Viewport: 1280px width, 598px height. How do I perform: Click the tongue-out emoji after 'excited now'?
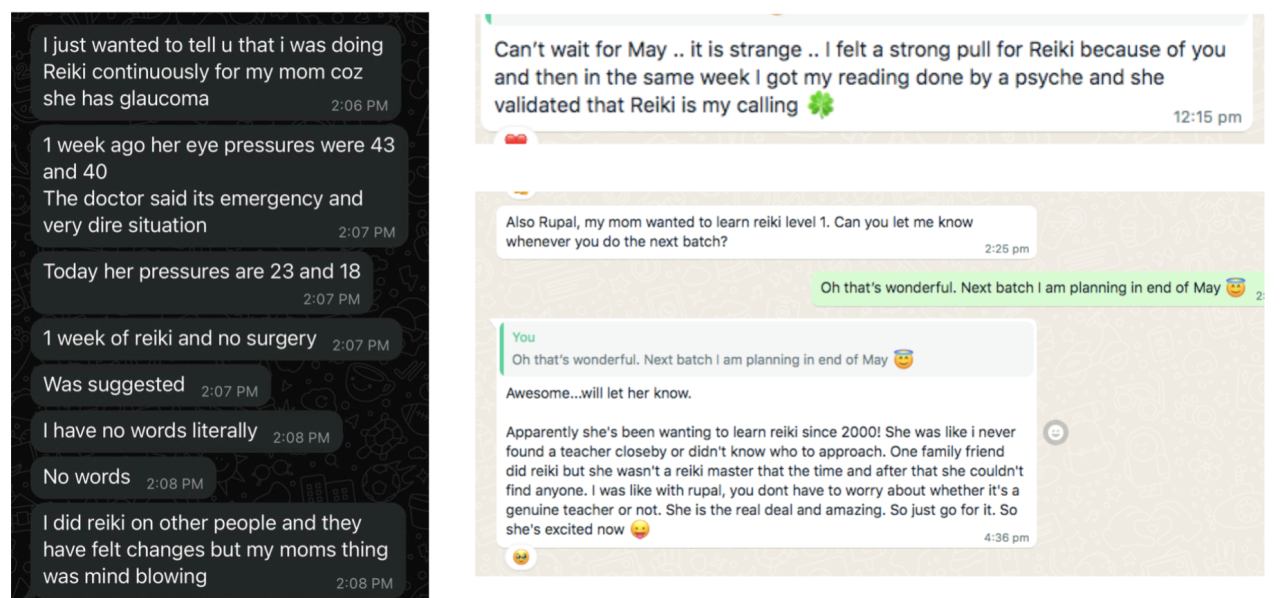(640, 529)
